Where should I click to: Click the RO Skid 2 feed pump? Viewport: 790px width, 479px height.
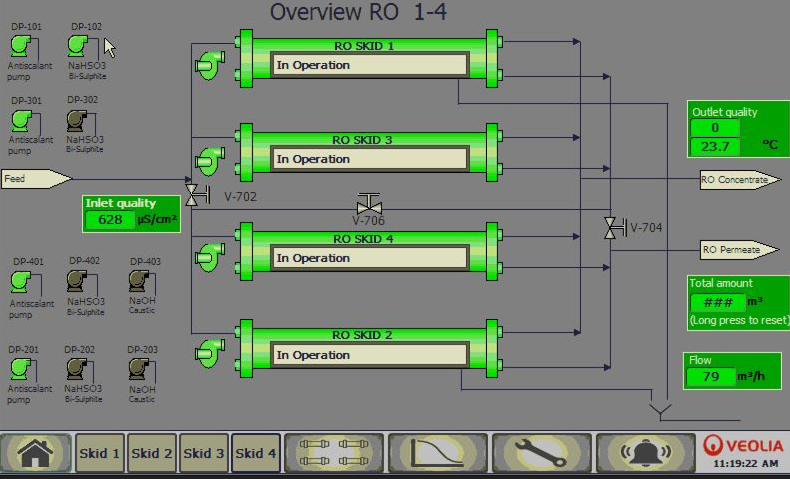(x=210, y=353)
